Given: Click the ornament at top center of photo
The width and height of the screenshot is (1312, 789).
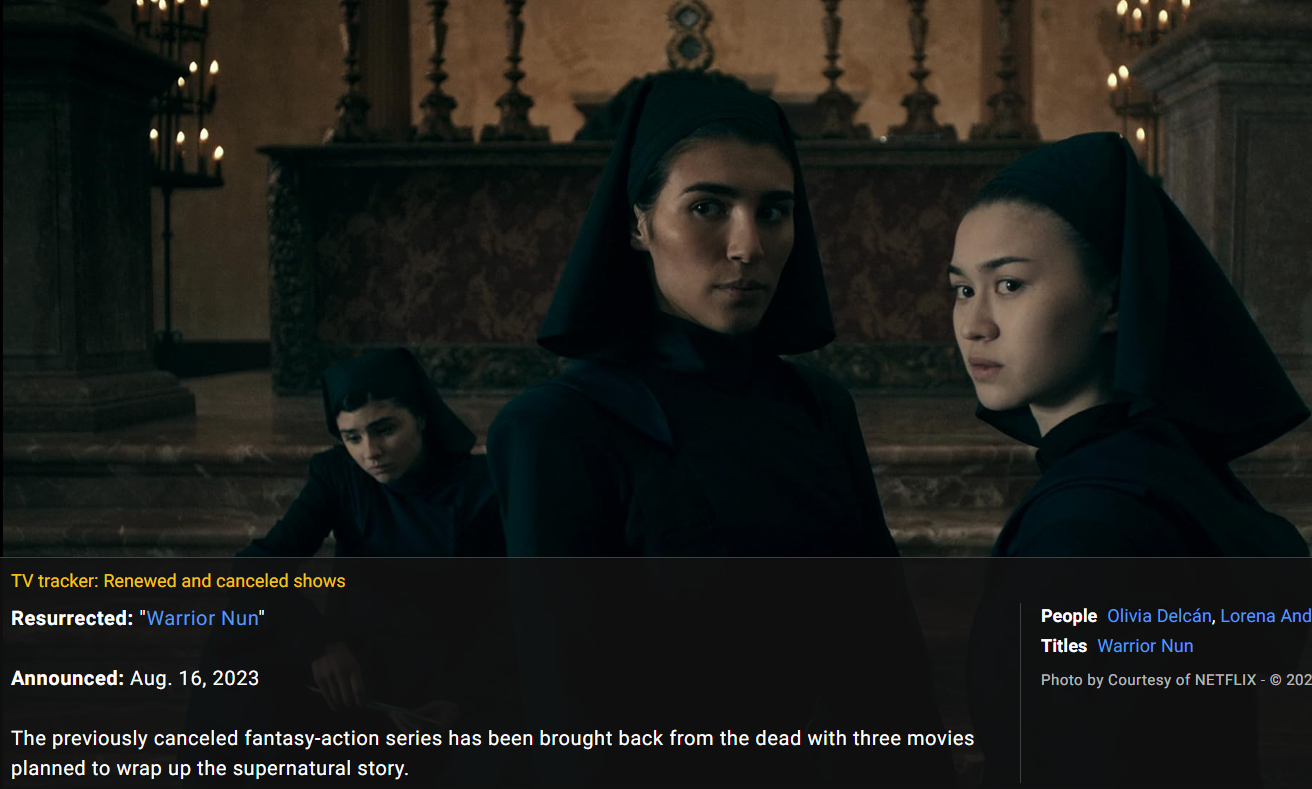Looking at the screenshot, I should coord(690,35).
